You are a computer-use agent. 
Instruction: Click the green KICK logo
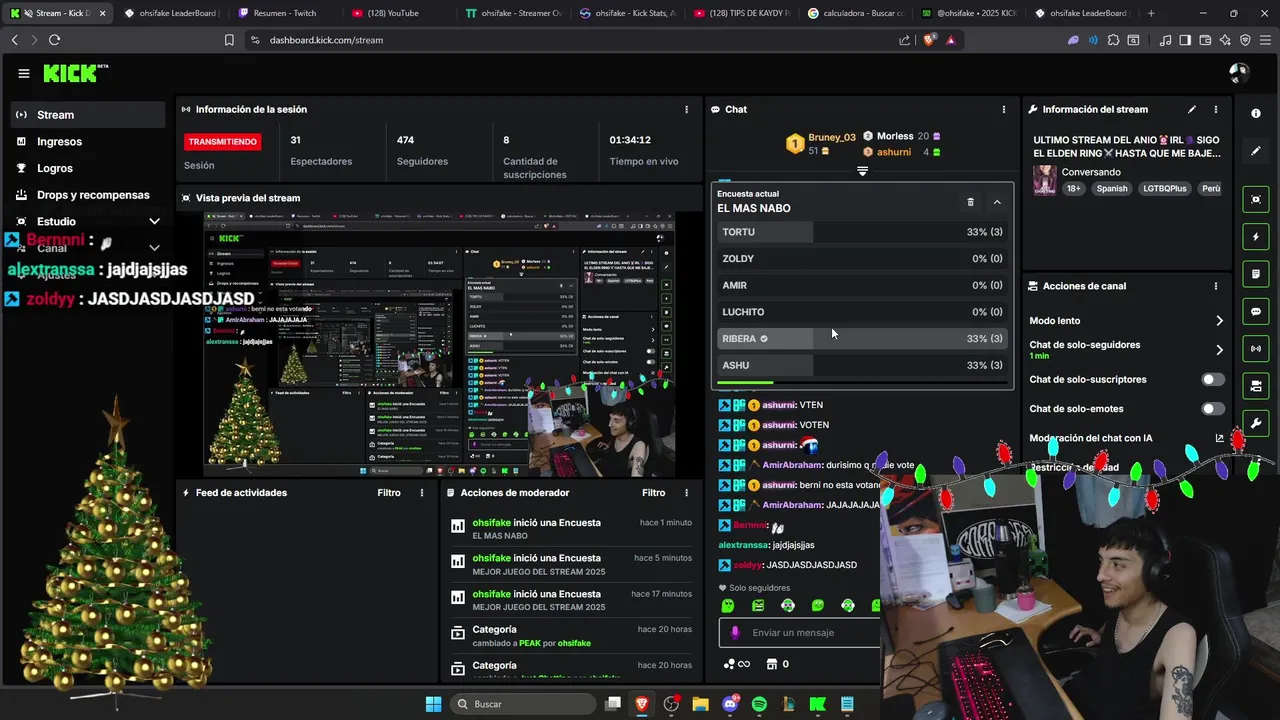71,73
